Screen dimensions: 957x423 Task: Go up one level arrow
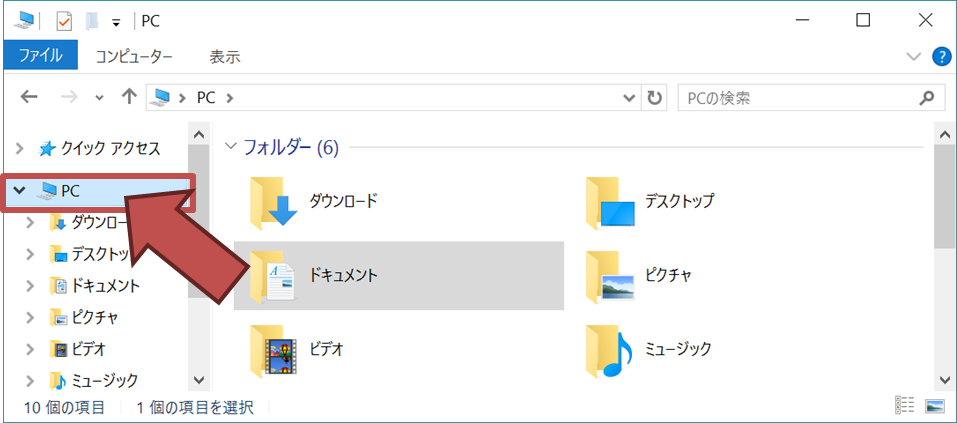click(x=128, y=97)
